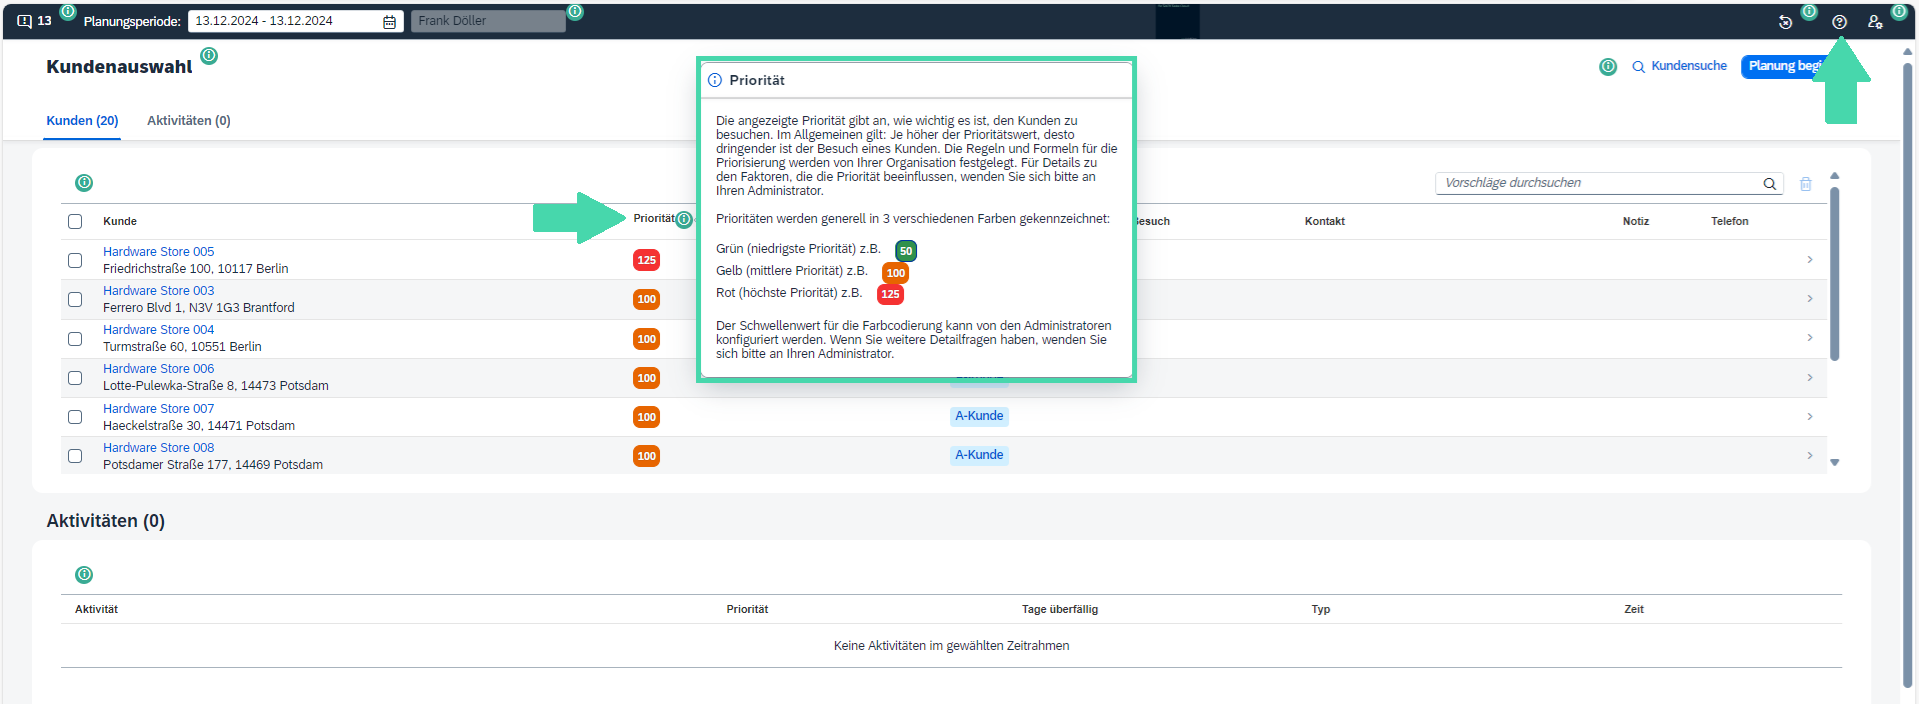Click the orange 100 example badge in popup

click(895, 273)
